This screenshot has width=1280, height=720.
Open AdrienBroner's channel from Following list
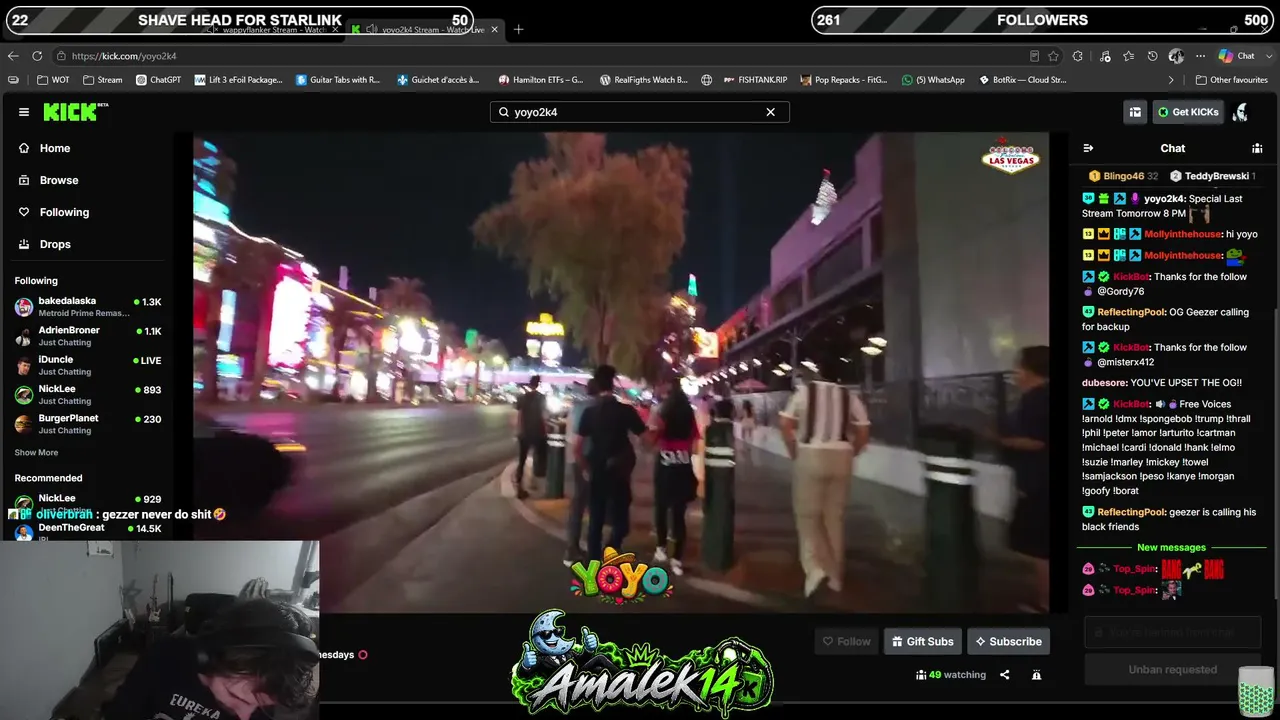click(88, 336)
